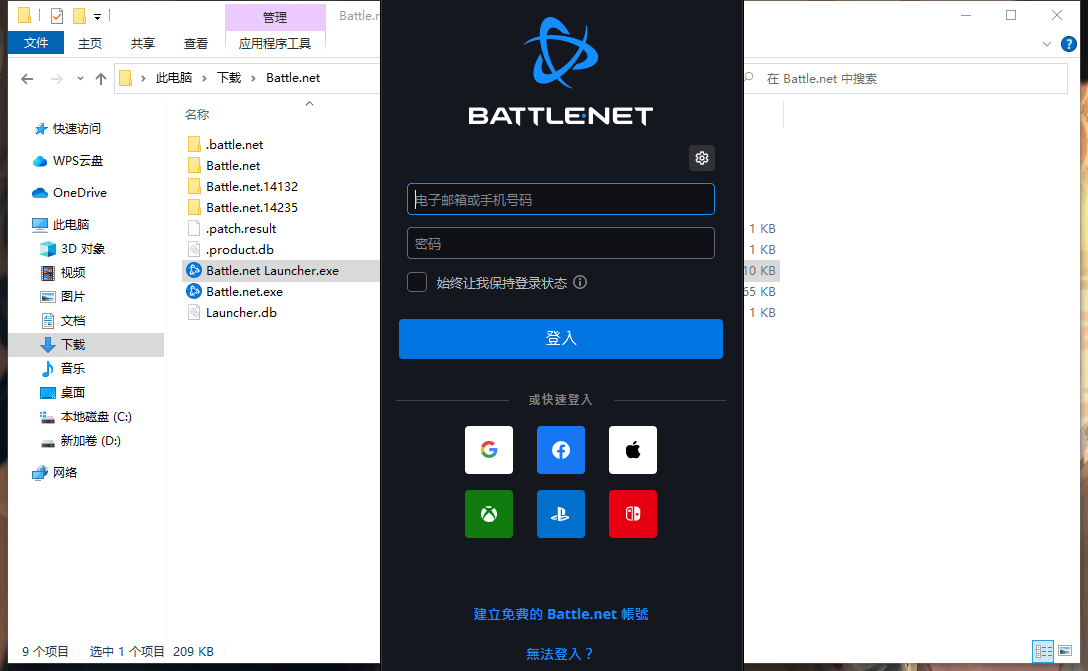This screenshot has height=671, width=1088.
Task: Open the 文件 menu in Explorer
Action: click(36, 43)
